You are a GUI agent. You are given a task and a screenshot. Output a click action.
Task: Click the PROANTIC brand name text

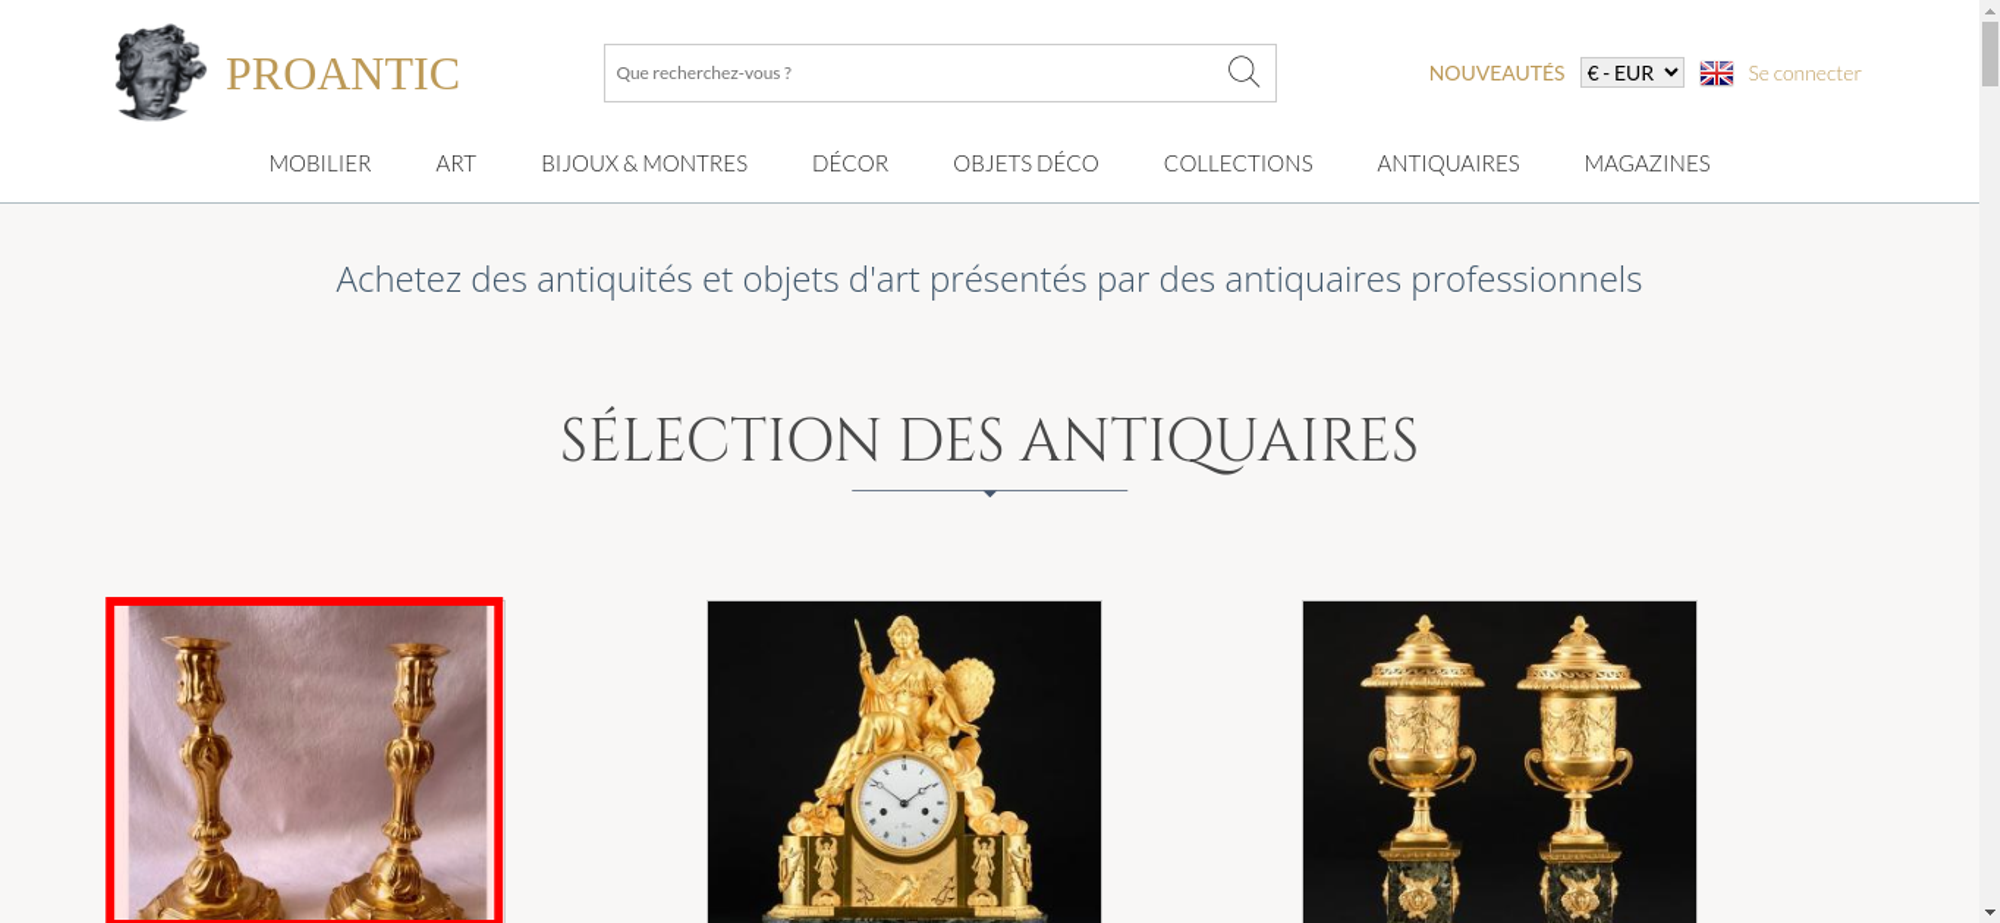click(x=342, y=74)
